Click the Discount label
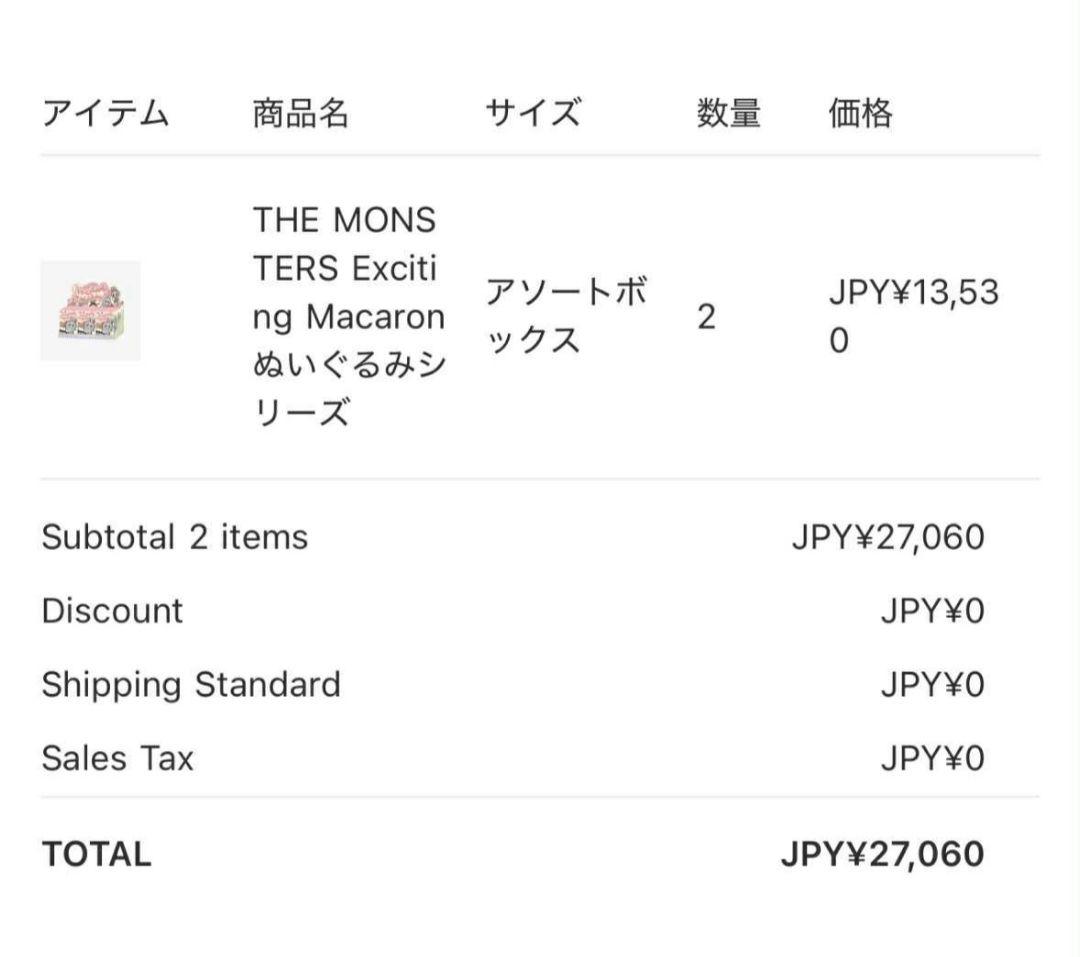This screenshot has height=957, width=1080. [112, 611]
